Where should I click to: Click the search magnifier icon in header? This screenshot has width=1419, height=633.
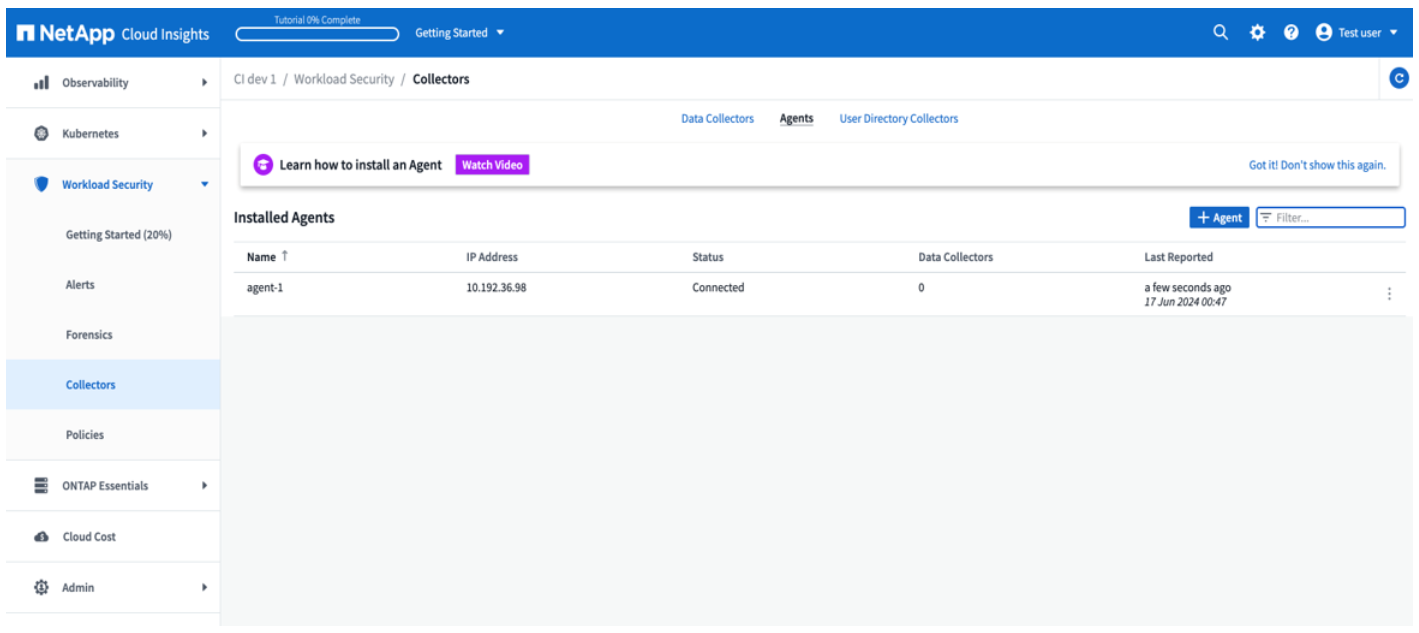pyautogui.click(x=1220, y=32)
